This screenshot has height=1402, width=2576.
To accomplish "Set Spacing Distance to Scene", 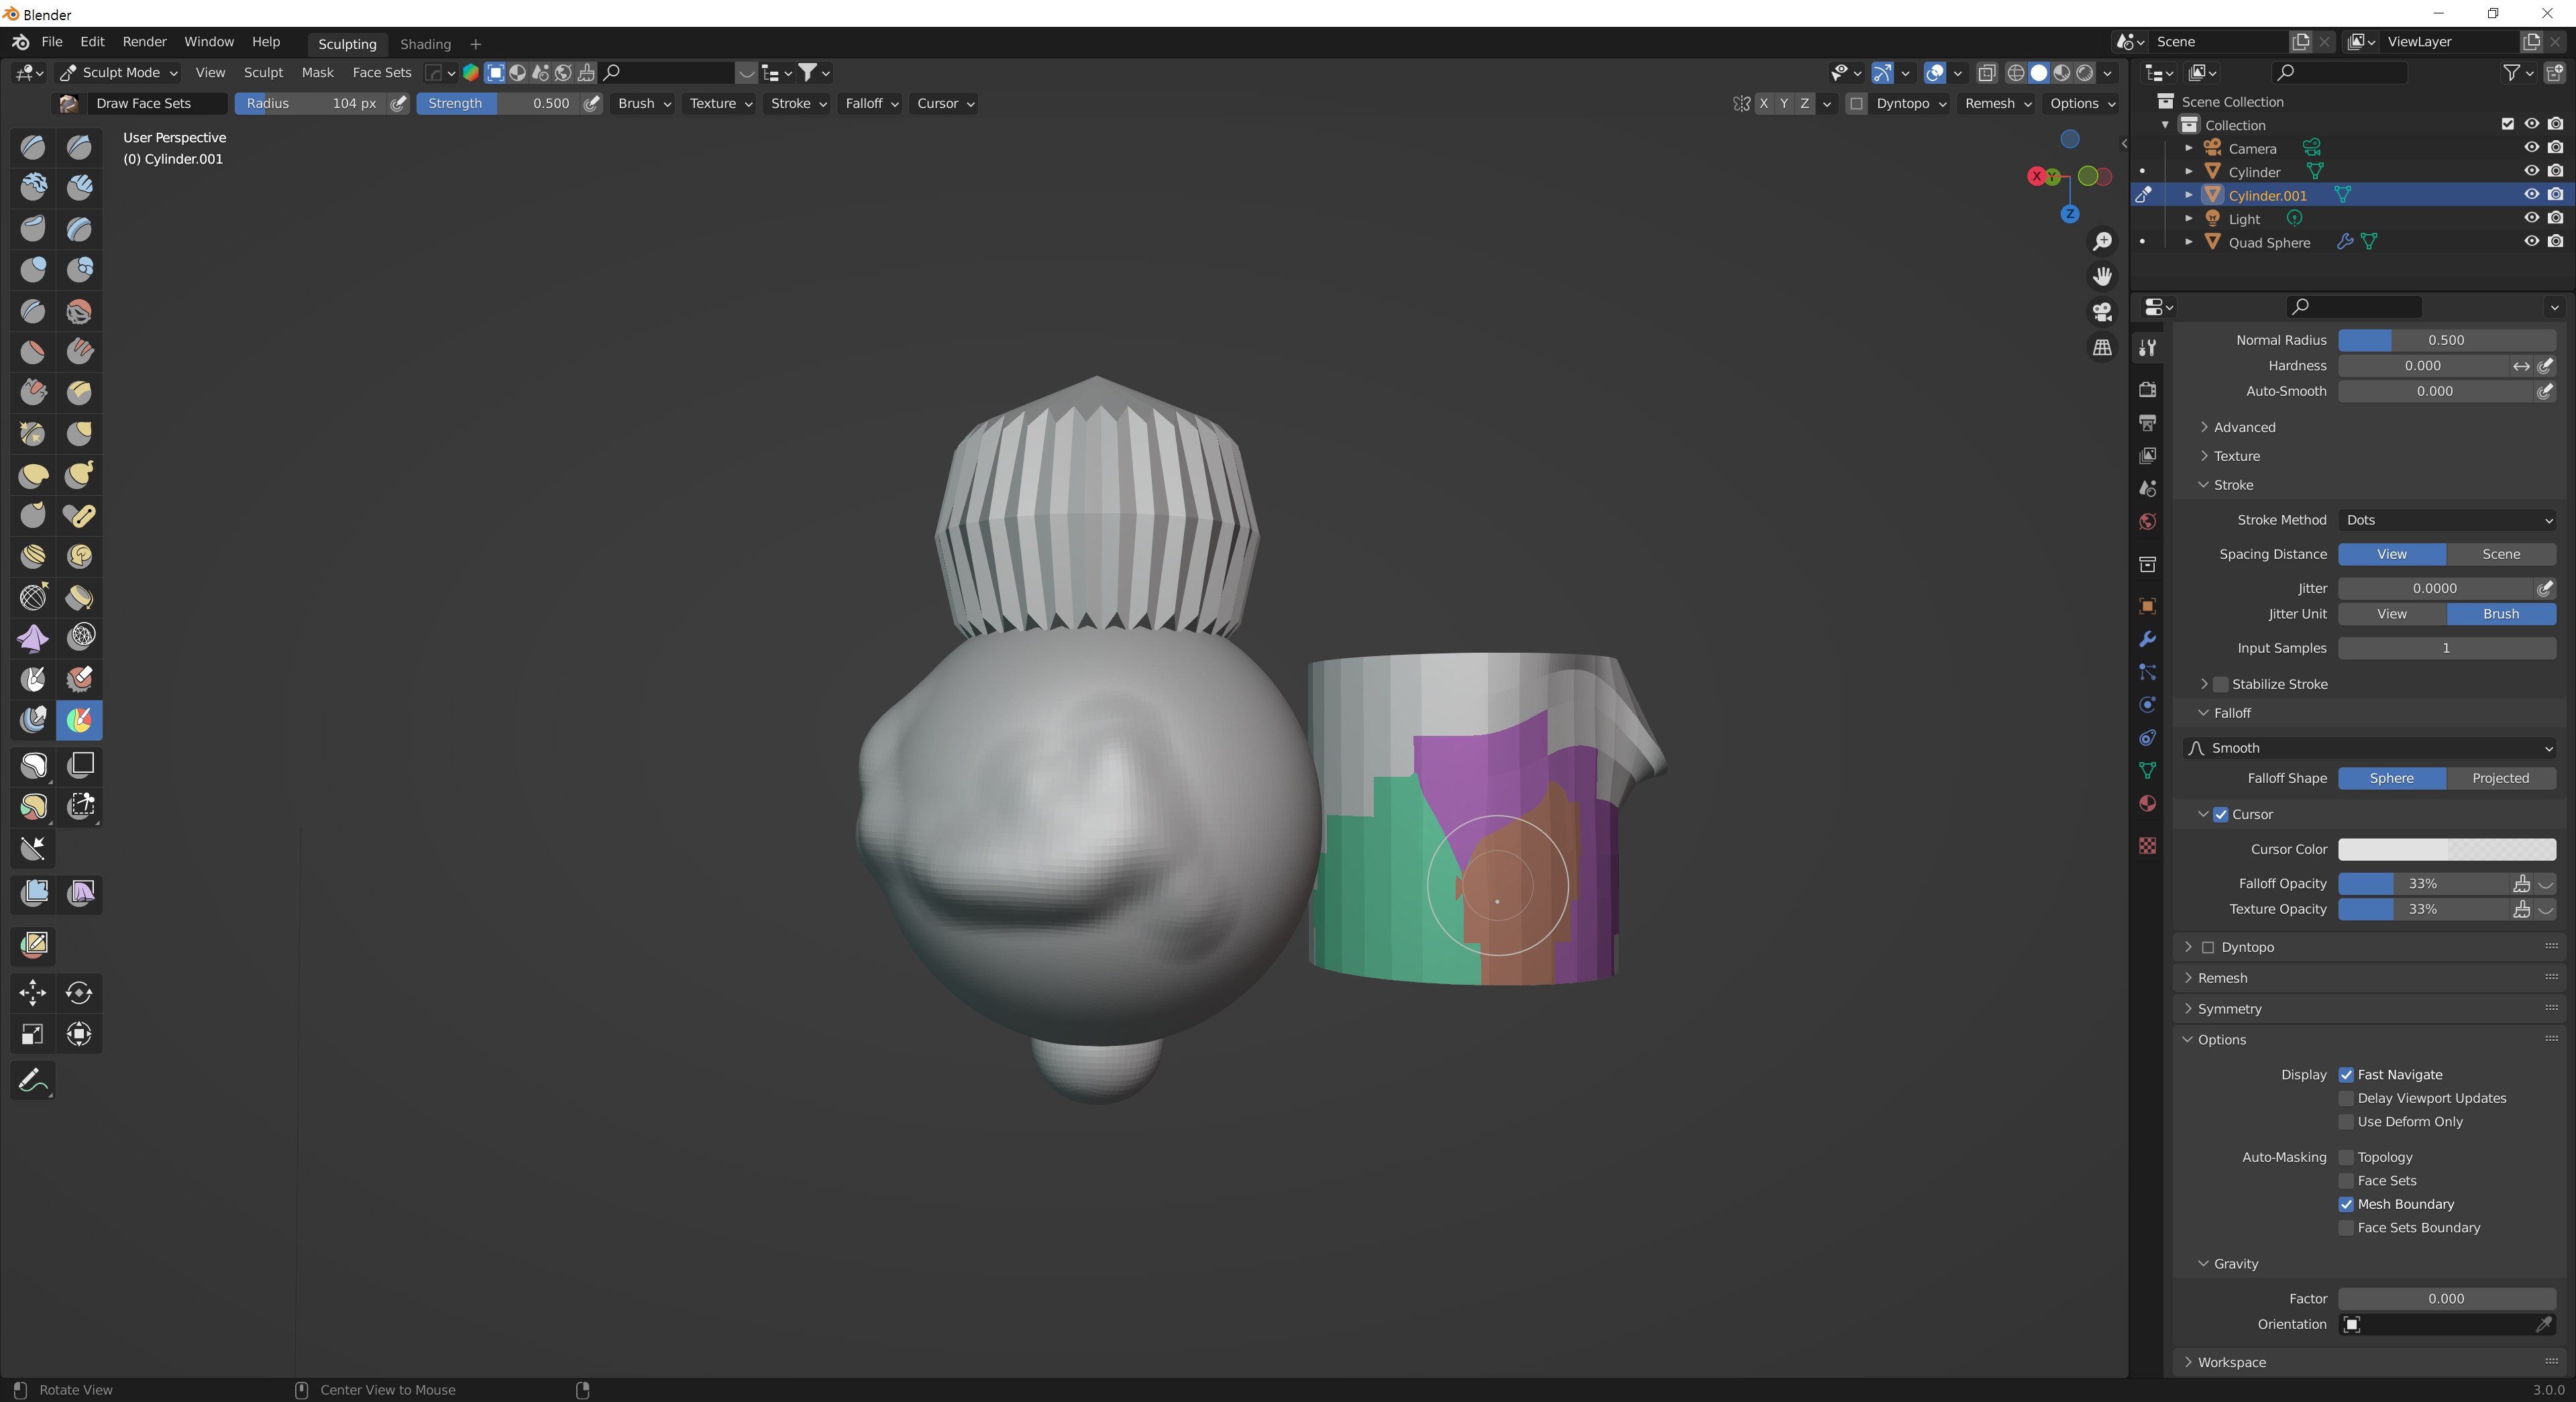I will [2500, 554].
